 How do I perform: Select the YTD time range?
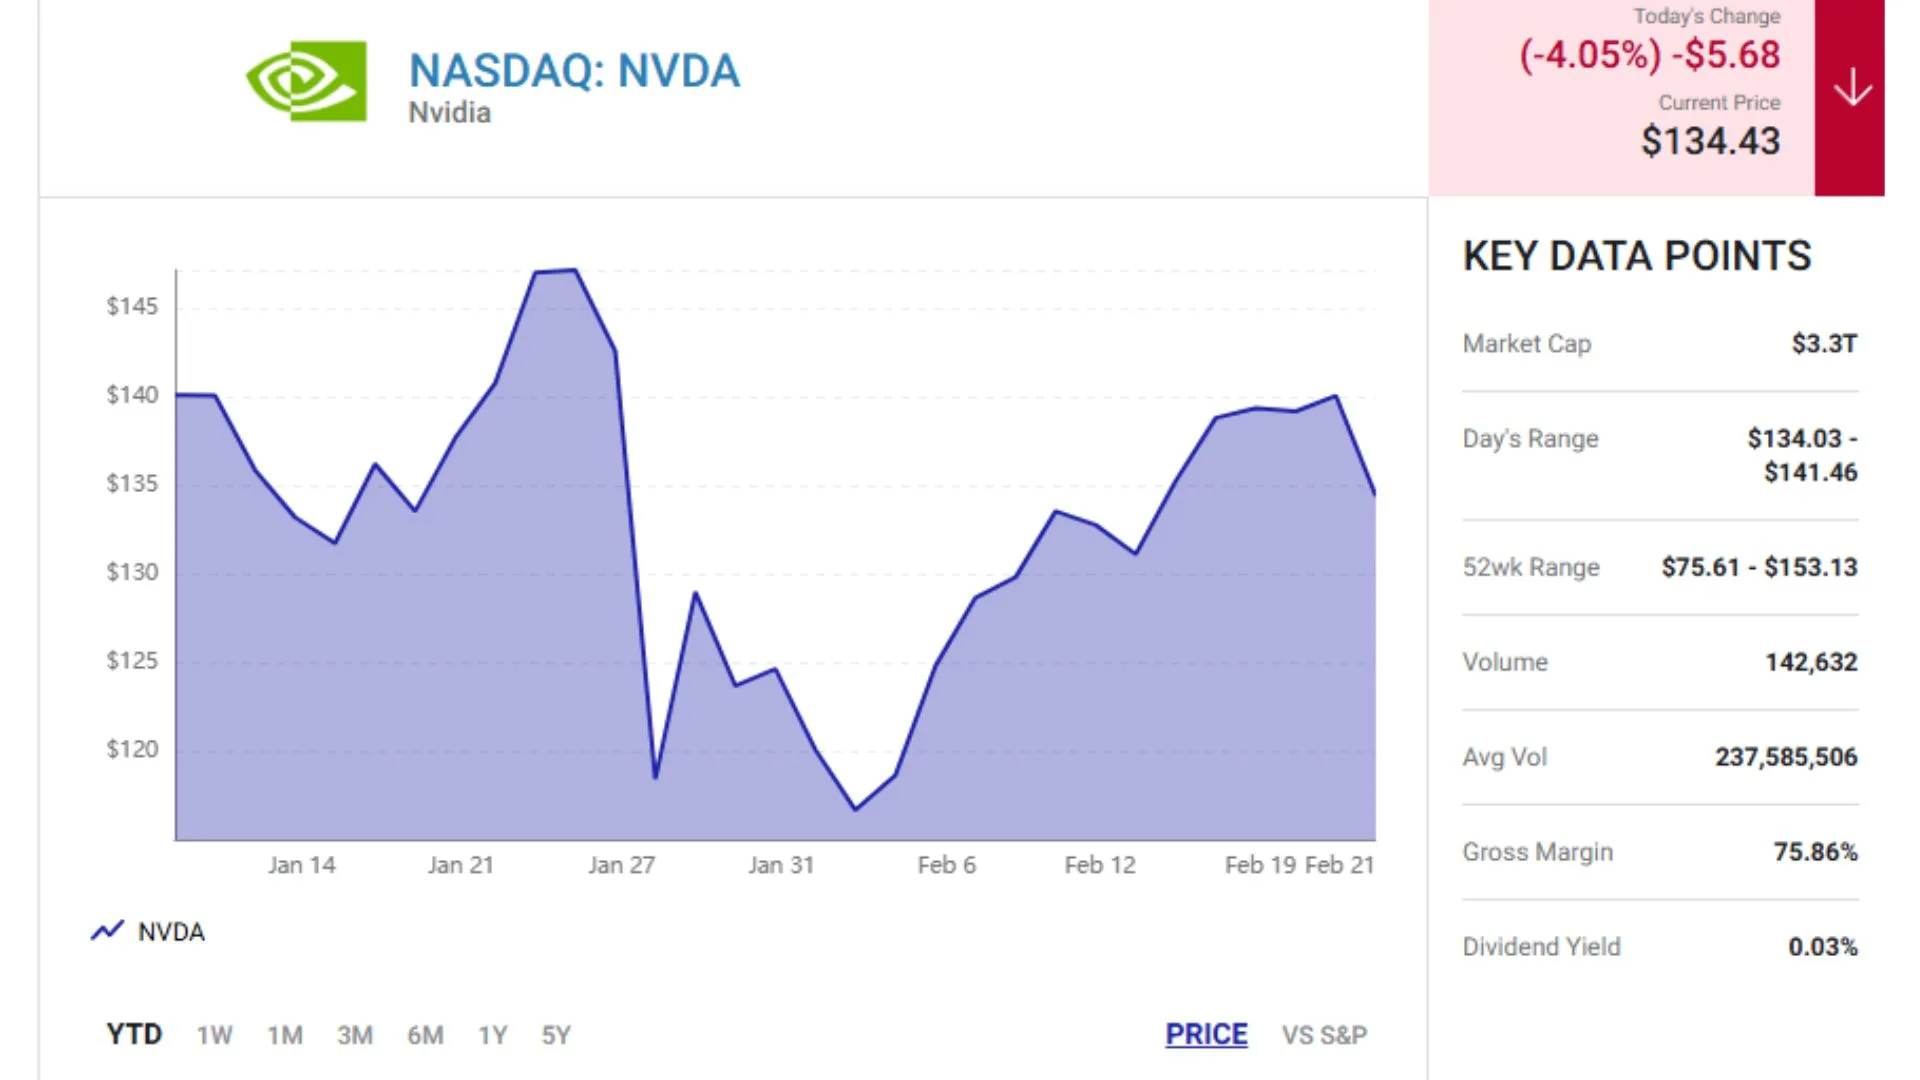tap(134, 1034)
